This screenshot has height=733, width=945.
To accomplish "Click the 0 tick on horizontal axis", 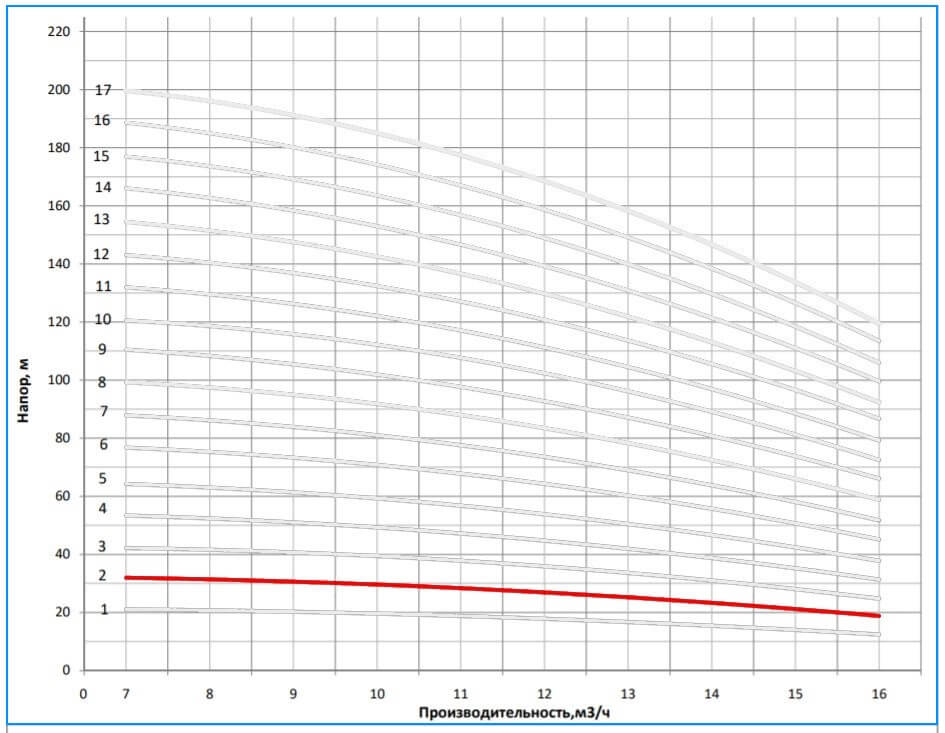I will tap(84, 693).
